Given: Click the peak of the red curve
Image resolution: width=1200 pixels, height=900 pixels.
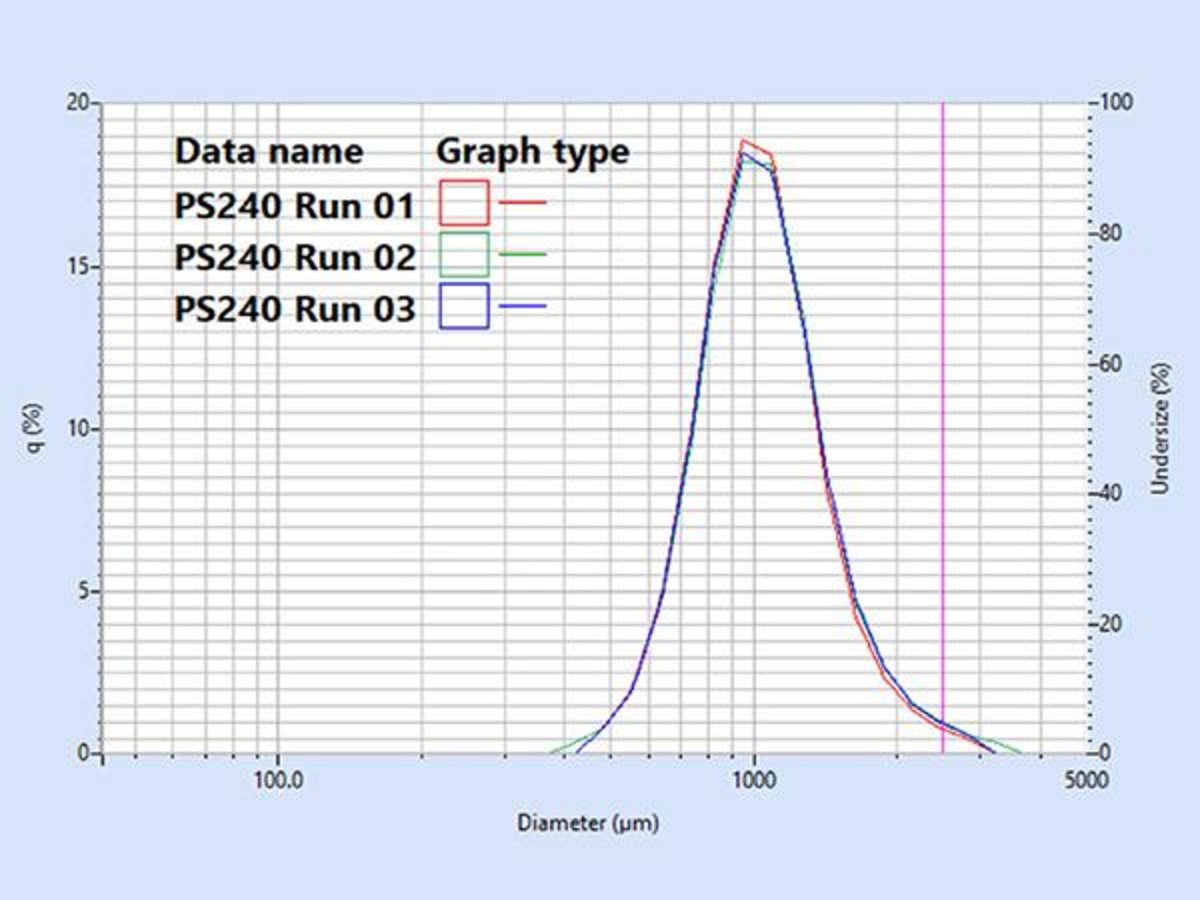Looking at the screenshot, I should coord(743,141).
